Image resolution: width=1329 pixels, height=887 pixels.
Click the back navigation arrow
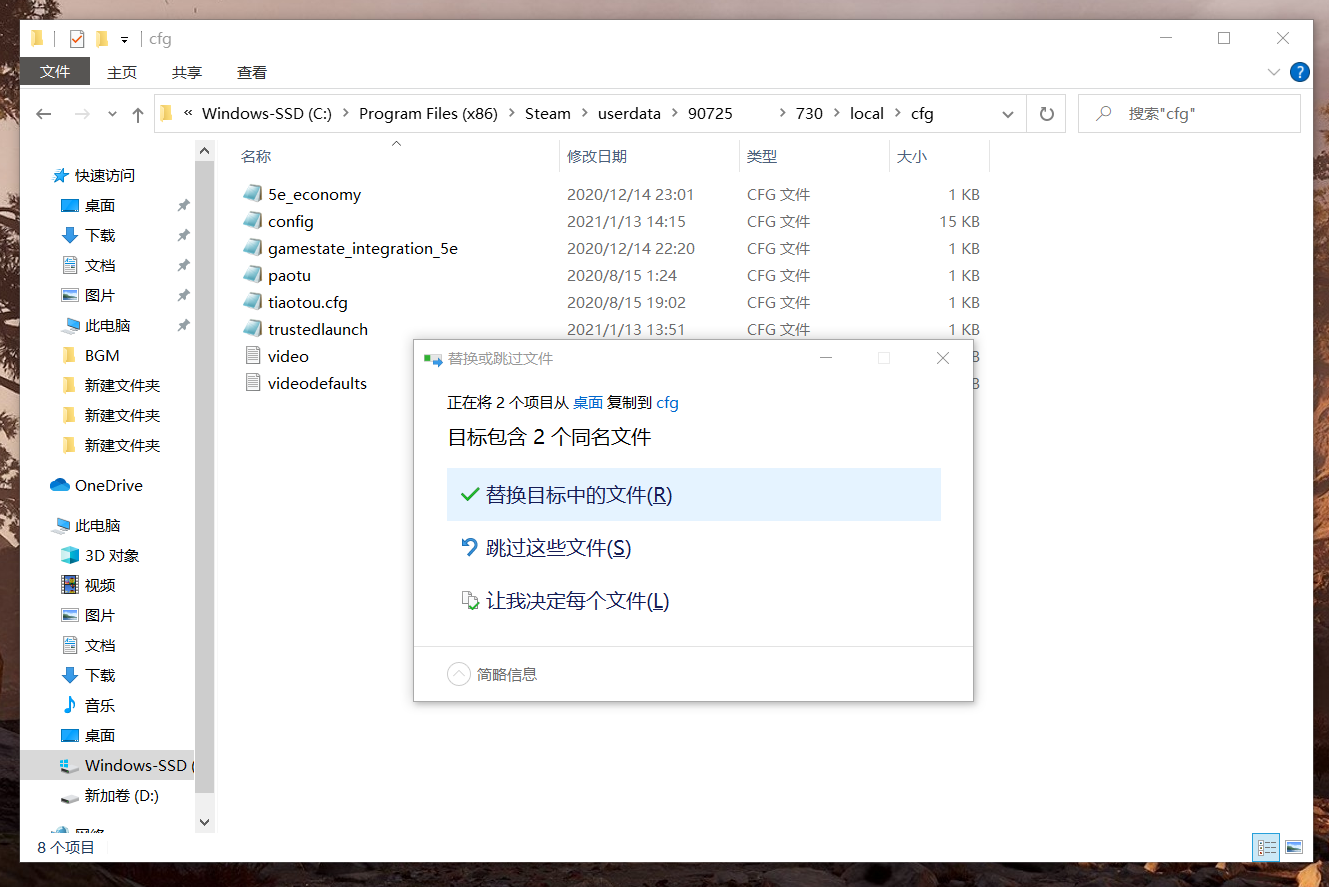pyautogui.click(x=43, y=113)
